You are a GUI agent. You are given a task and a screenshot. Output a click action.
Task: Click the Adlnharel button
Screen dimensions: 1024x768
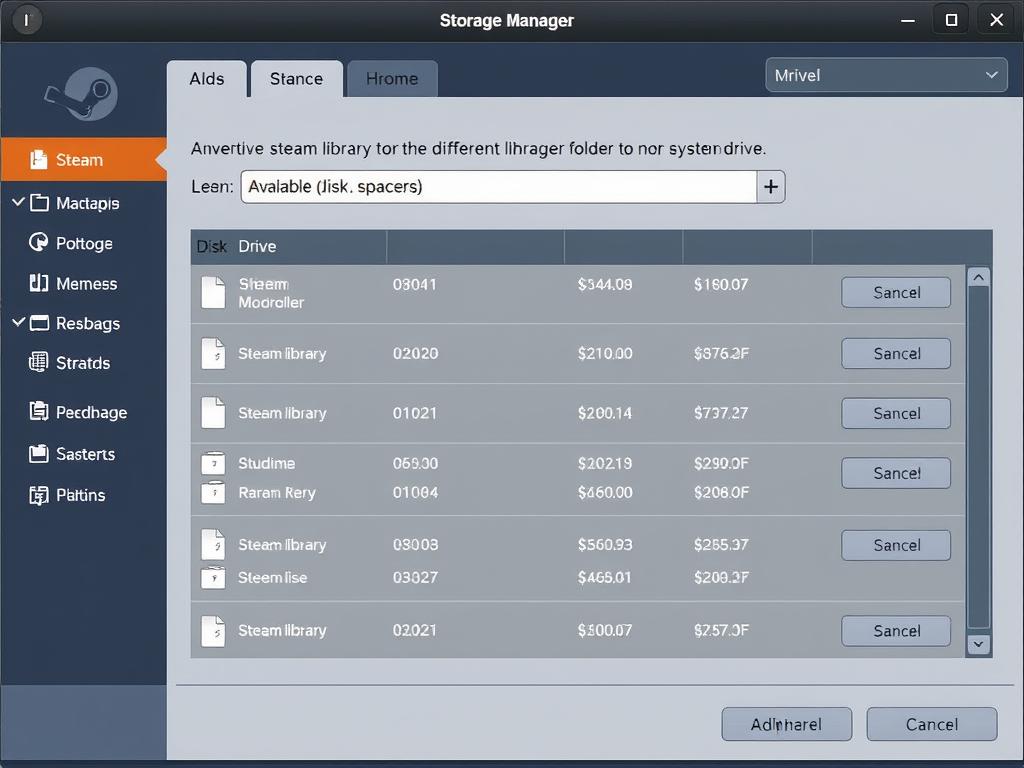click(x=786, y=724)
